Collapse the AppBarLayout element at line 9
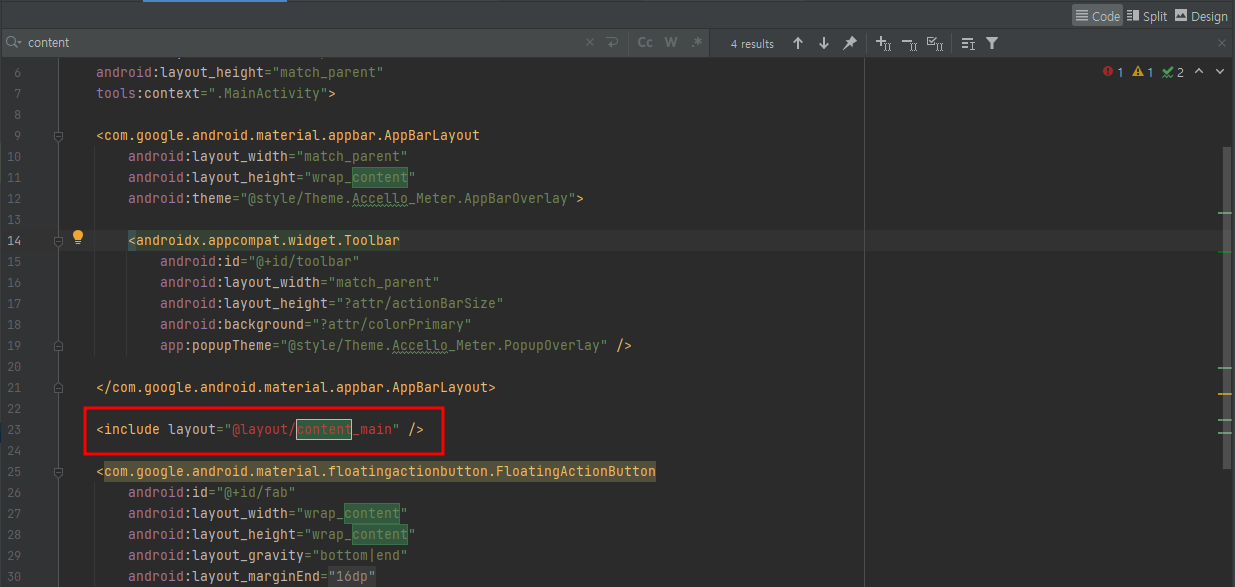Viewport: 1235px width, 587px height. coord(58,134)
